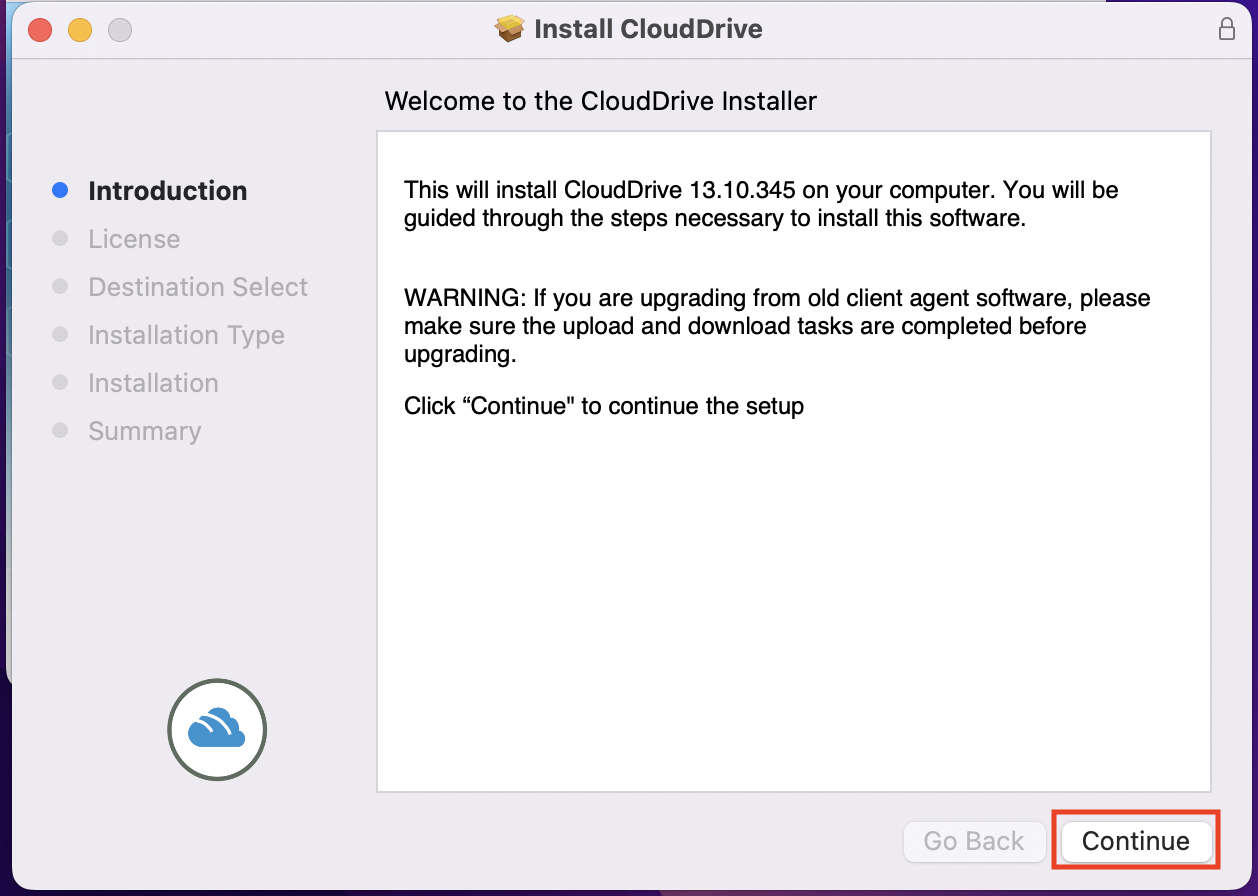The width and height of the screenshot is (1258, 896).
Task: Click the lock icon in title bar
Action: coord(1227,29)
